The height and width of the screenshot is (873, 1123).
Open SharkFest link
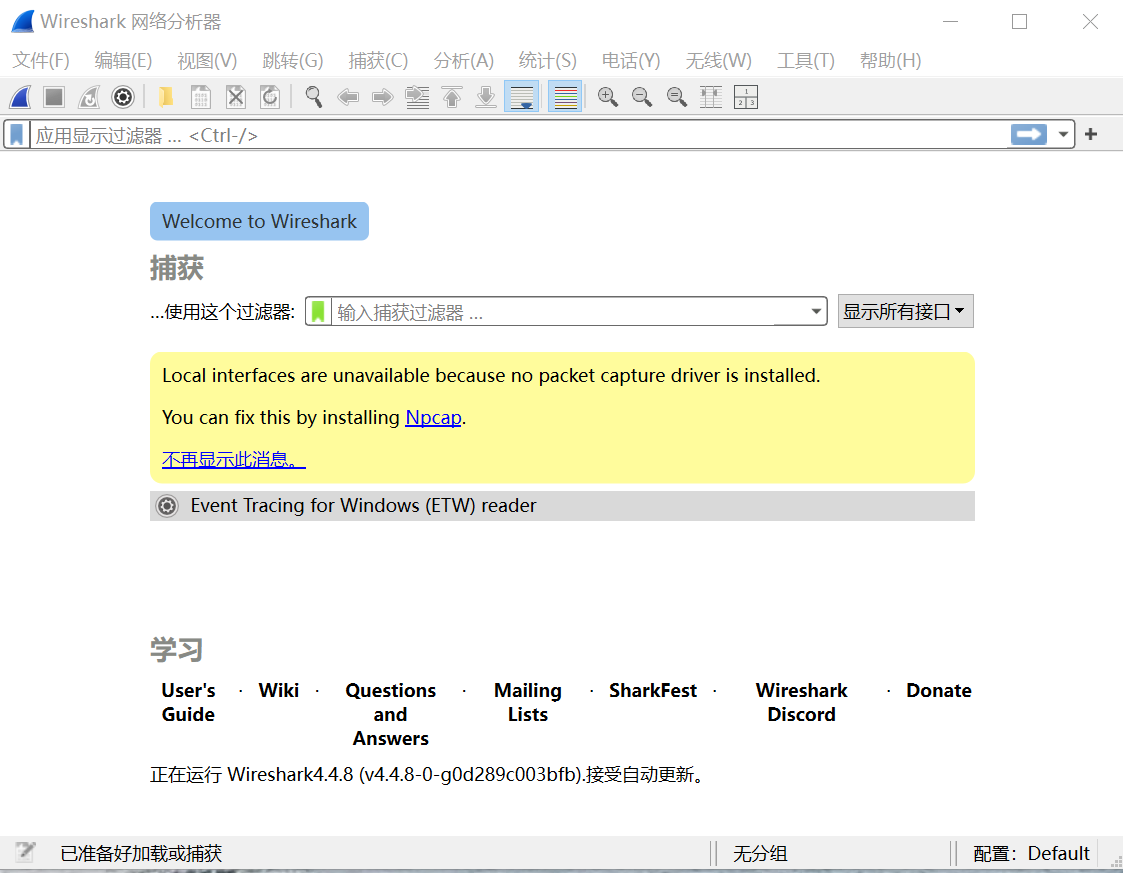click(x=652, y=690)
